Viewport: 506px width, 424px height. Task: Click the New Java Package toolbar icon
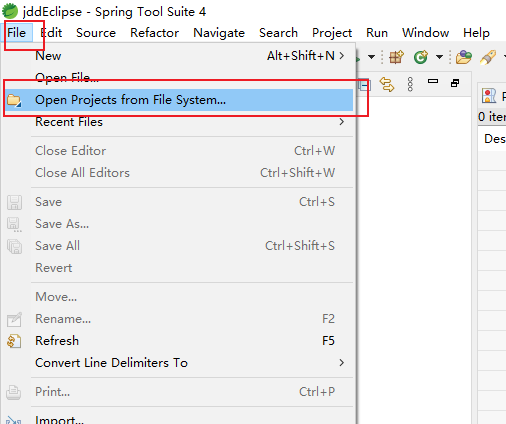point(396,57)
